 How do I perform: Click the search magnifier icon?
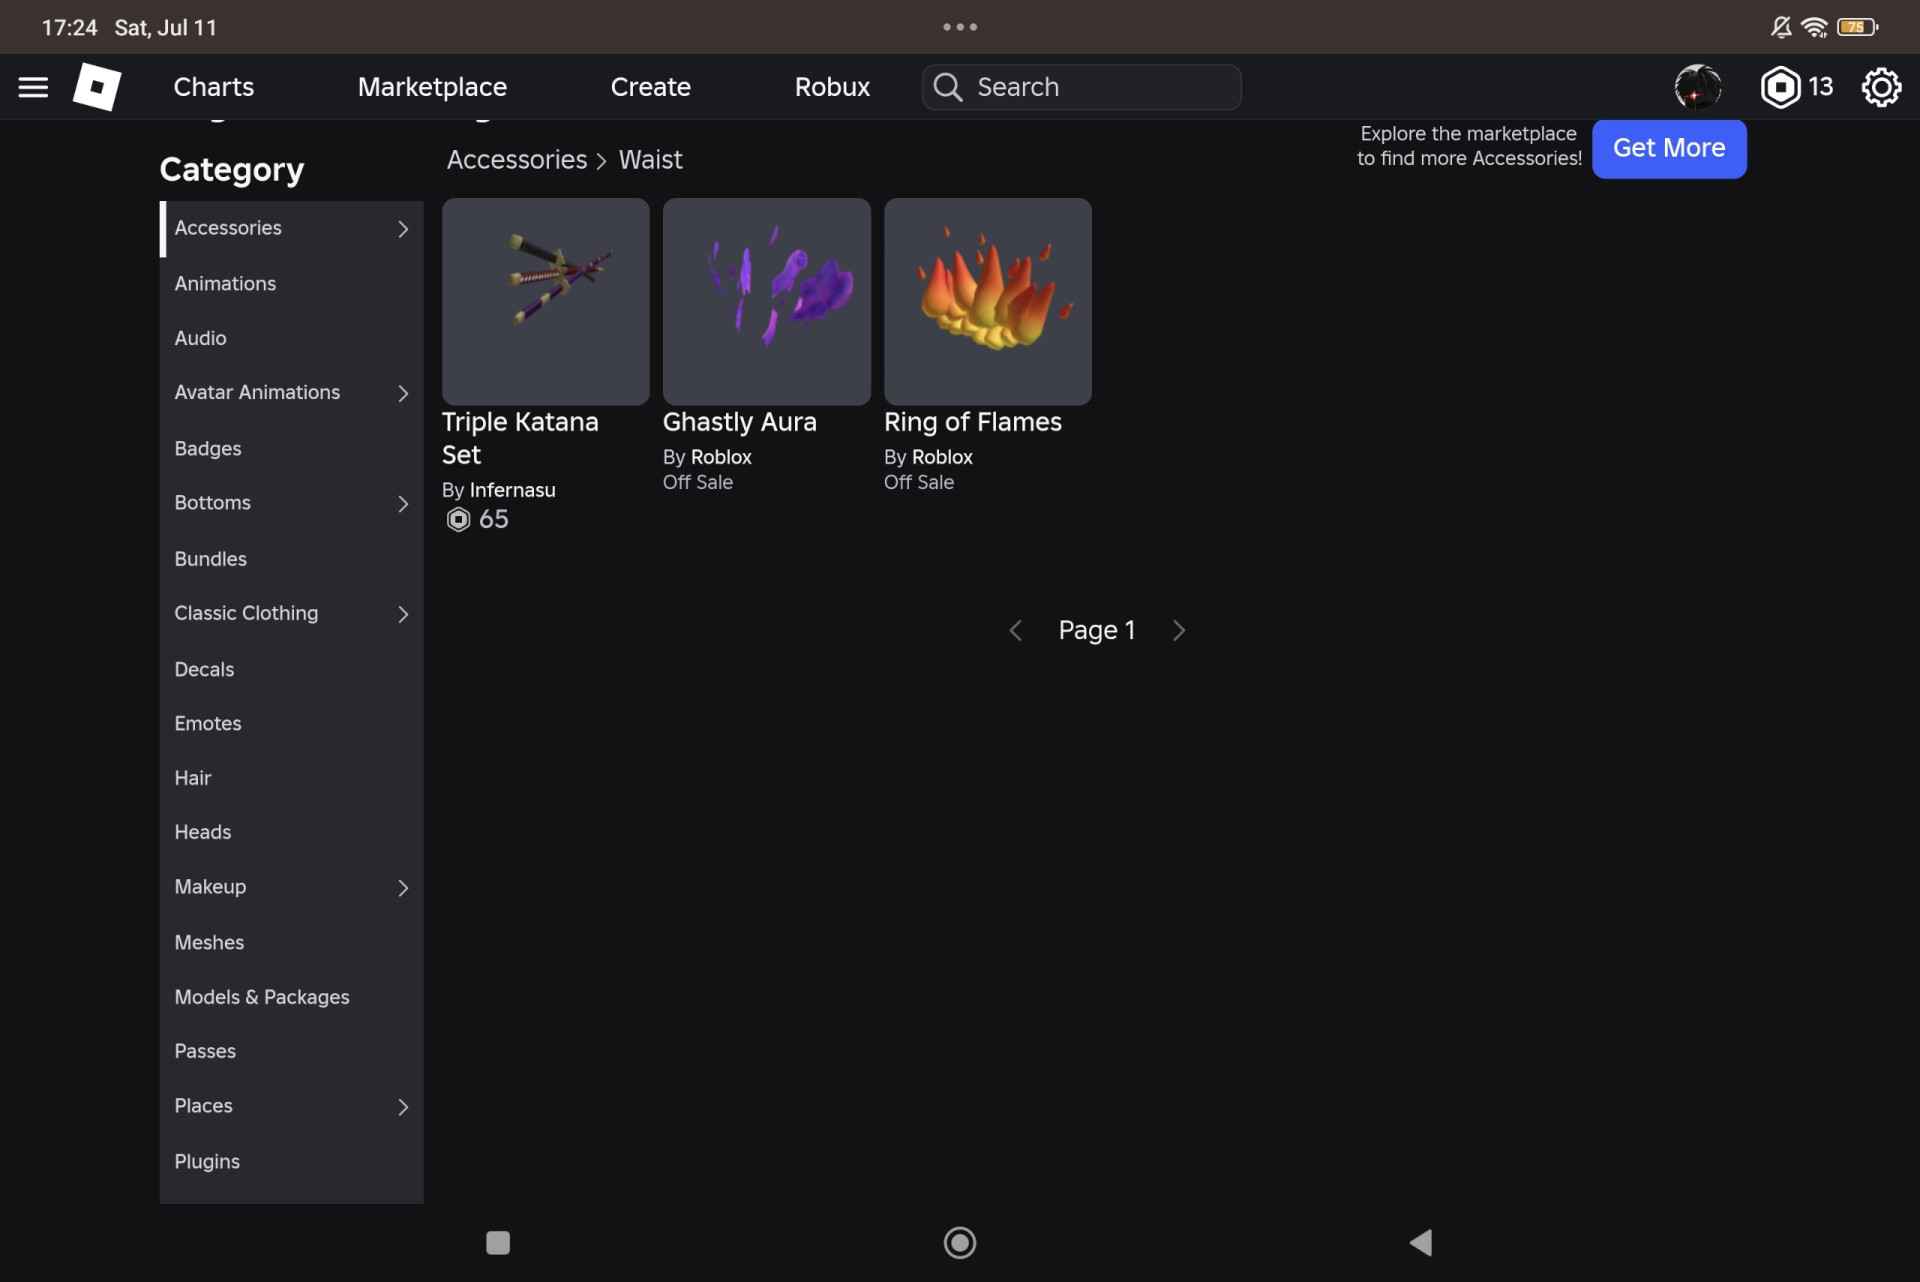tap(947, 87)
